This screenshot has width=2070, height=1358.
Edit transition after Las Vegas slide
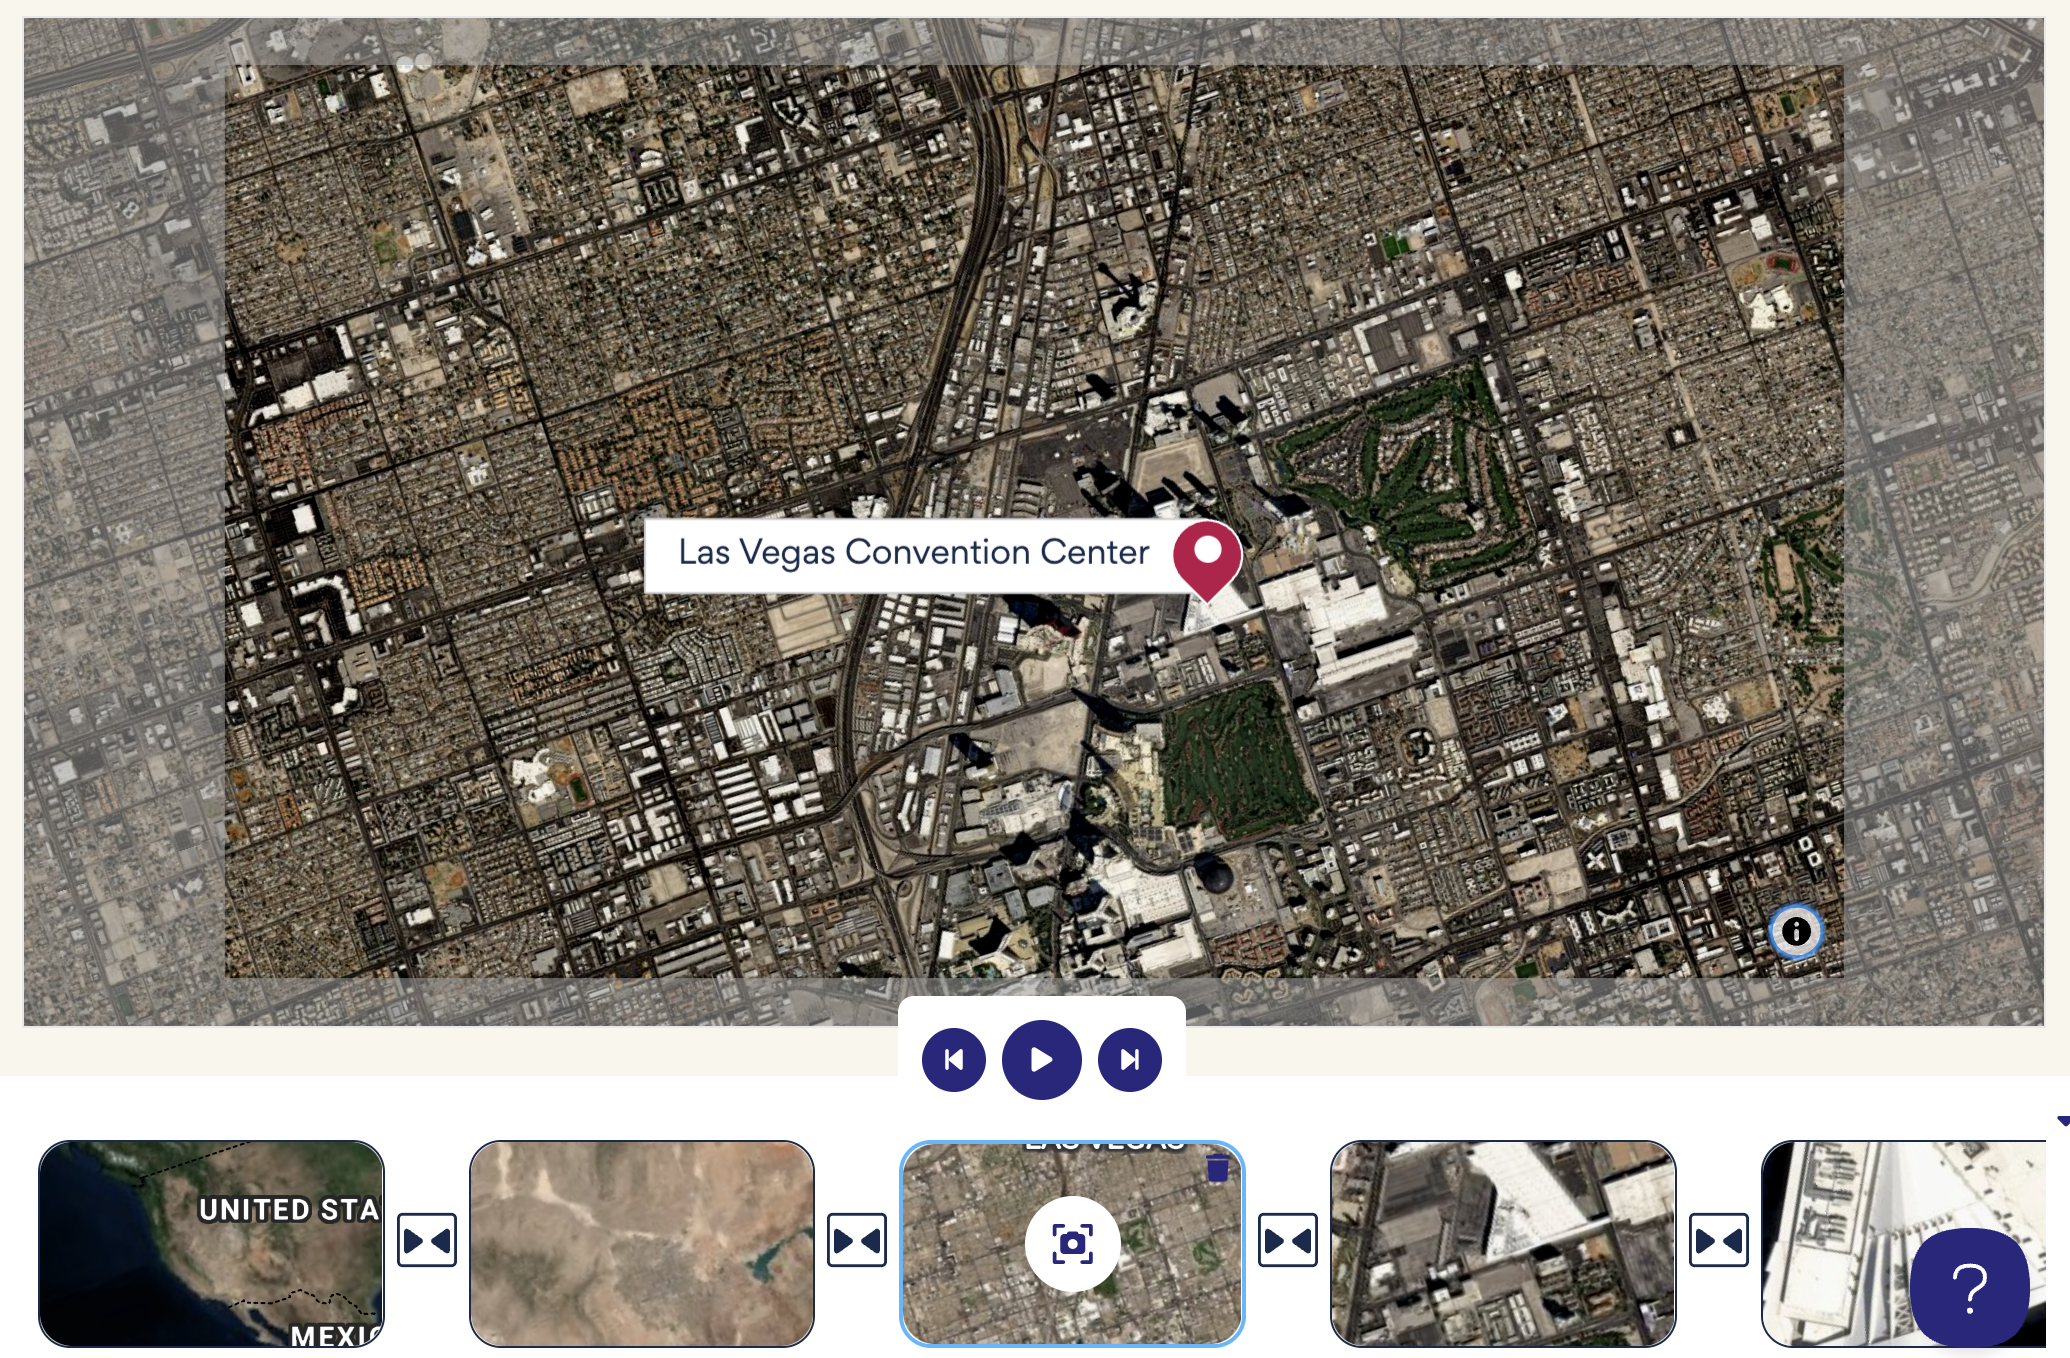click(x=1288, y=1241)
